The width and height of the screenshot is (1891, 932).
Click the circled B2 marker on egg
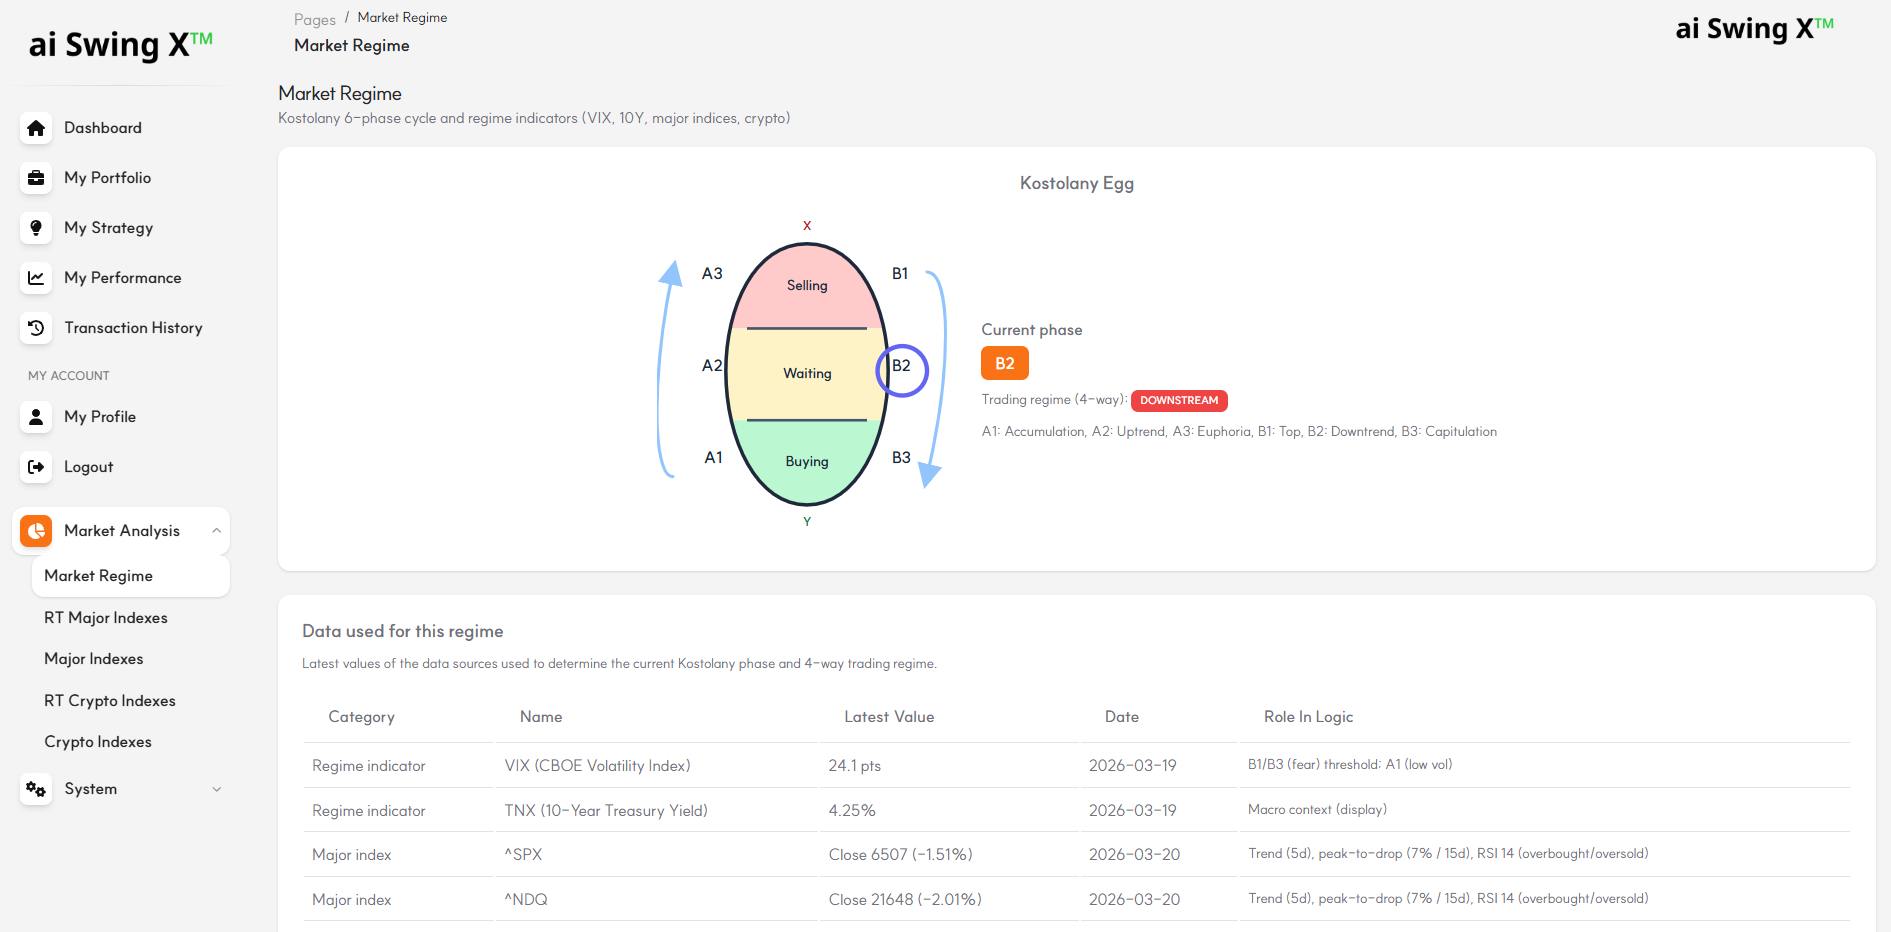(x=901, y=370)
